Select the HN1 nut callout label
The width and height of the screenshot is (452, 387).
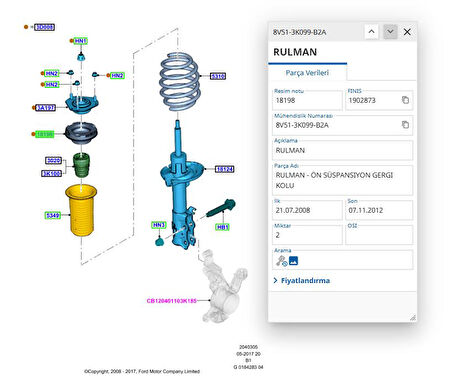point(80,41)
